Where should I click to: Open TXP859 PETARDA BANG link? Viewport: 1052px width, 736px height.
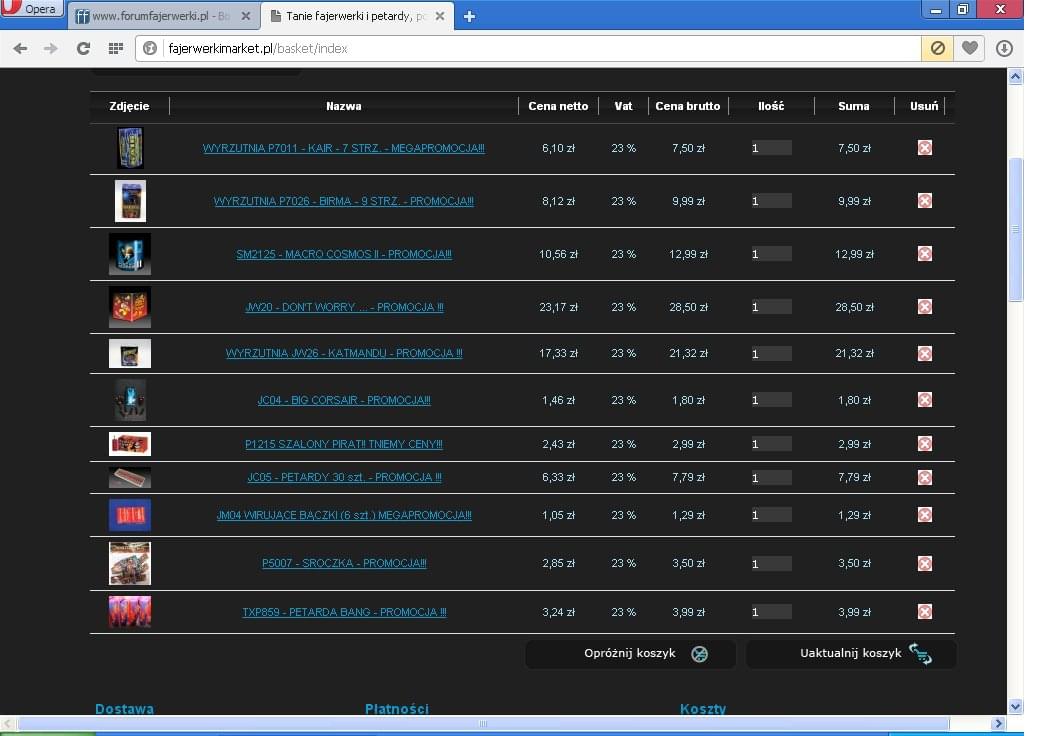click(x=344, y=612)
